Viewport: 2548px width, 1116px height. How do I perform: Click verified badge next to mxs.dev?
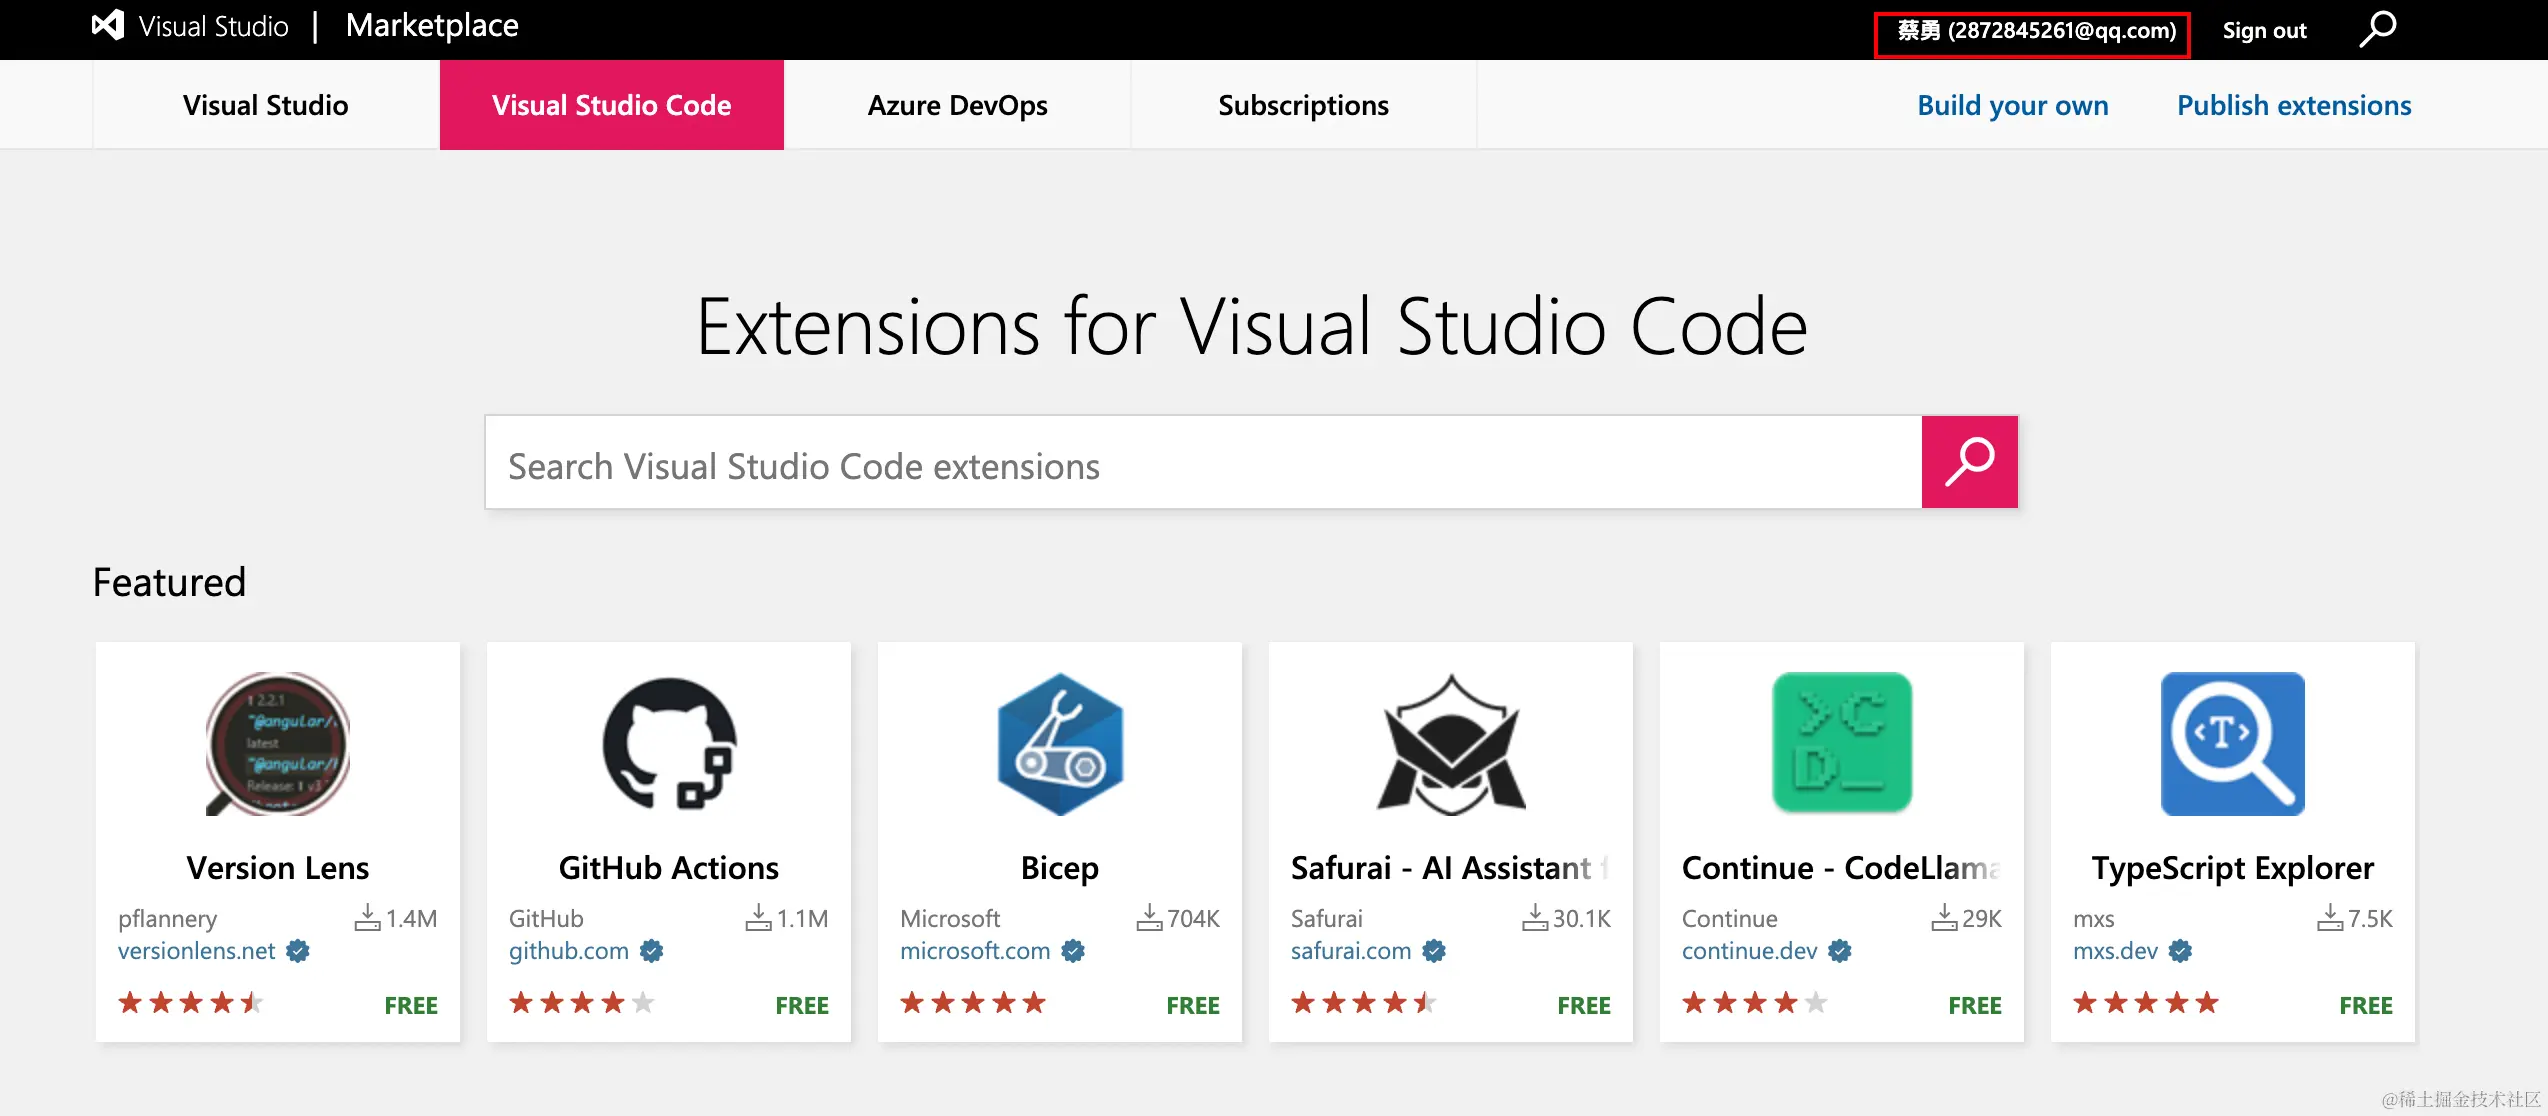(2181, 951)
